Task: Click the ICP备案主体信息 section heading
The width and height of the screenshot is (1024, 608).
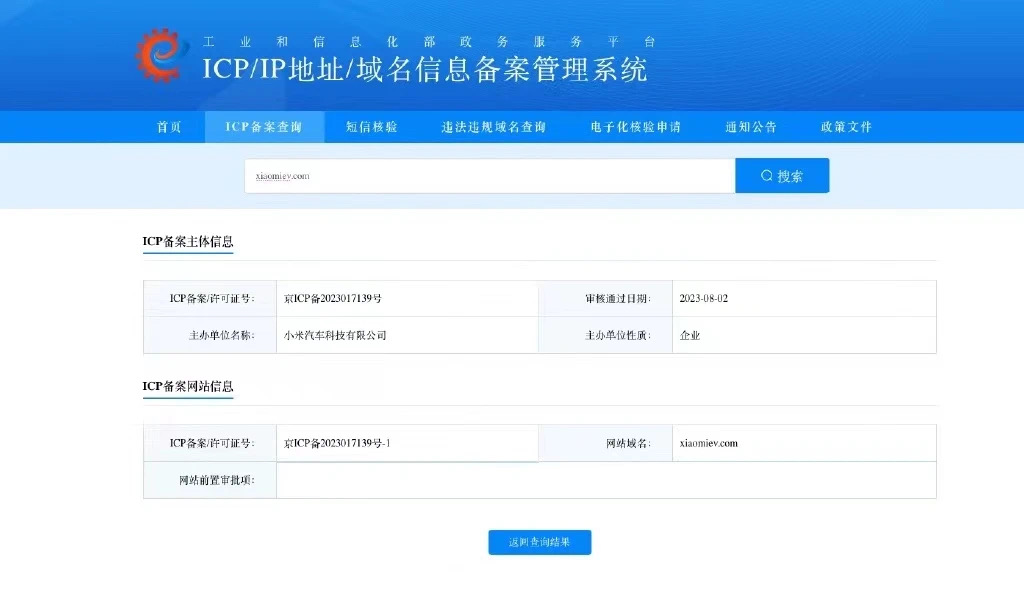Action: 188,242
